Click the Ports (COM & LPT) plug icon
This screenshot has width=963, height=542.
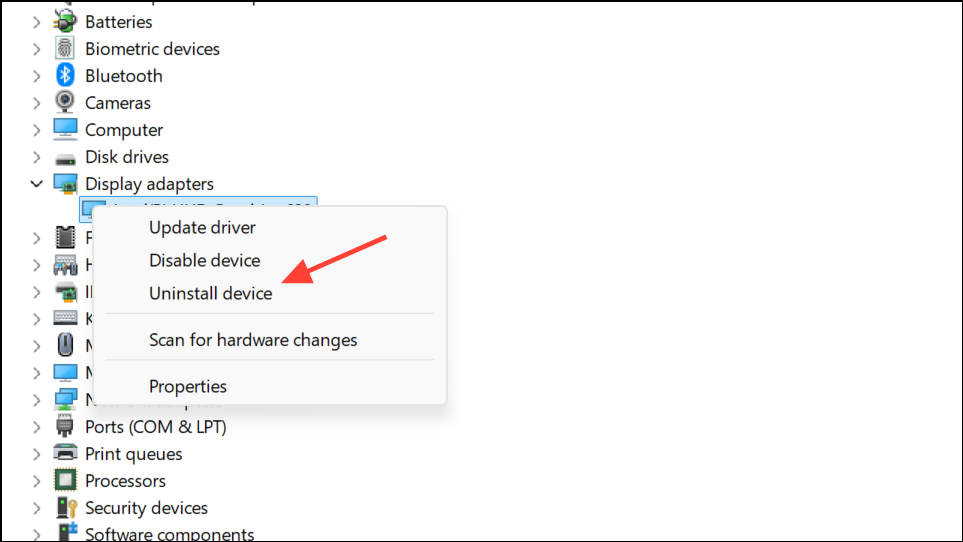coord(65,426)
